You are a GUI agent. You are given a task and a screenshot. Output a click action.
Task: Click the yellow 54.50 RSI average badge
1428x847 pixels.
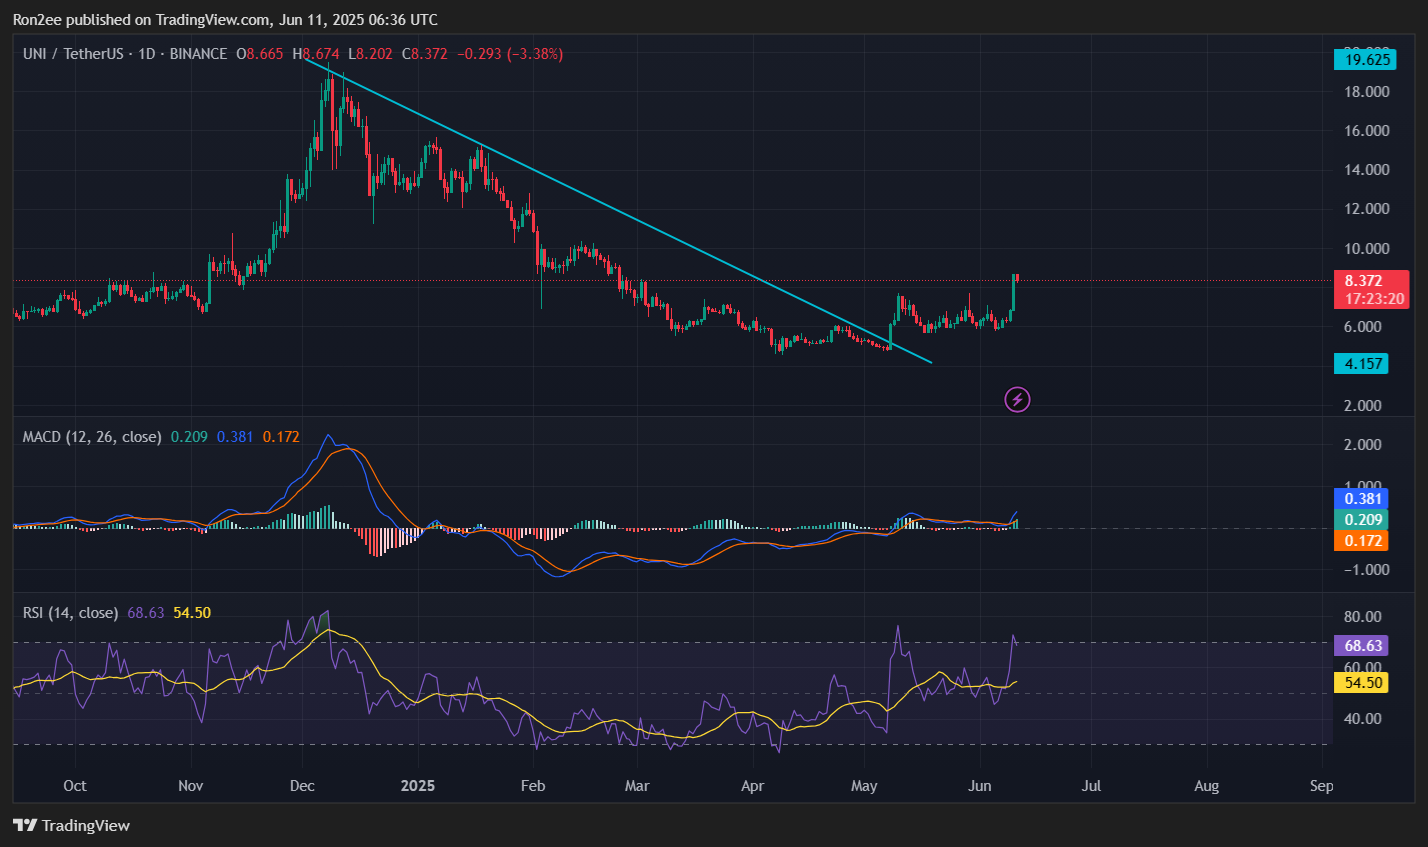(1361, 682)
